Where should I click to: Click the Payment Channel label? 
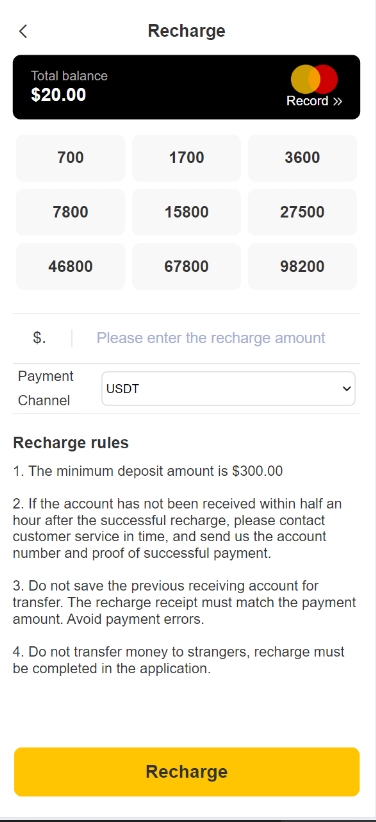[46, 388]
